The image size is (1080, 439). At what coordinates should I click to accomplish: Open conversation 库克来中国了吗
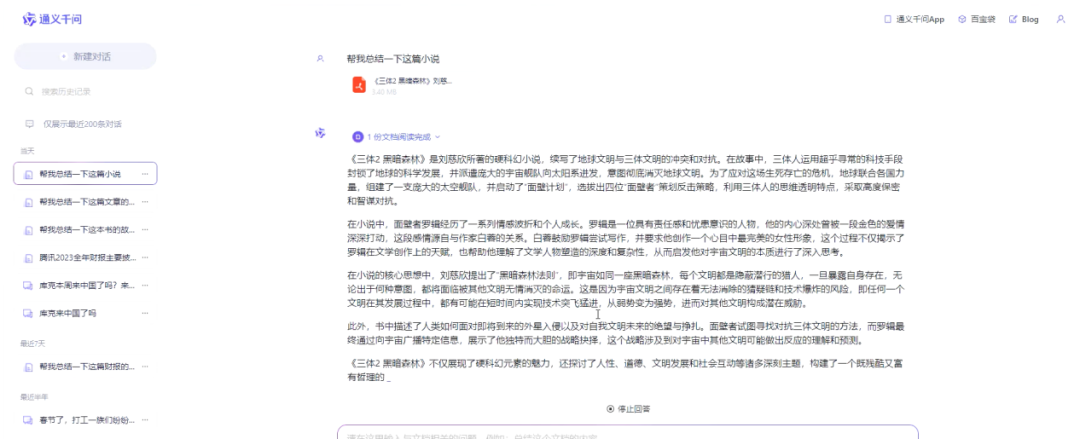point(85,313)
